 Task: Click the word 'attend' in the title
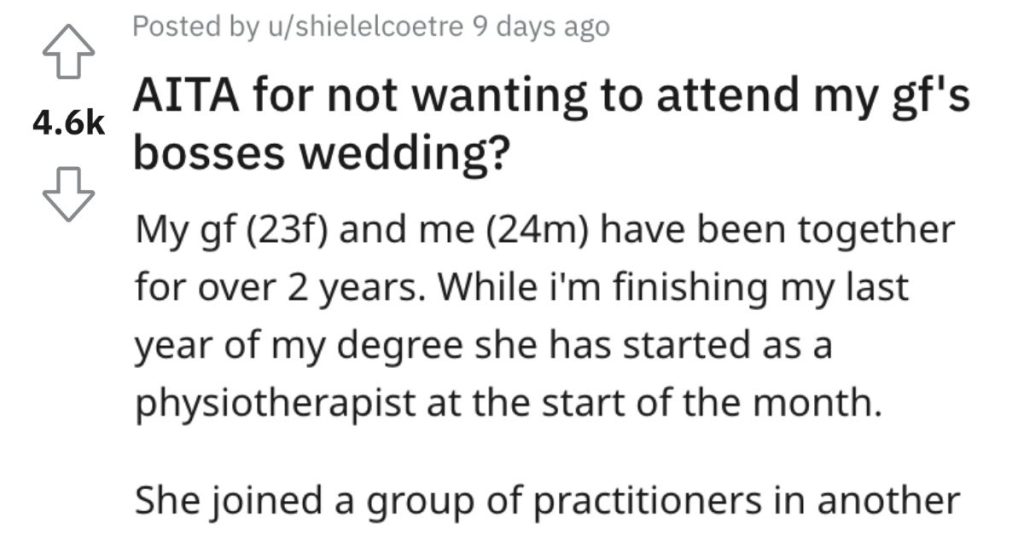pyautogui.click(x=728, y=95)
